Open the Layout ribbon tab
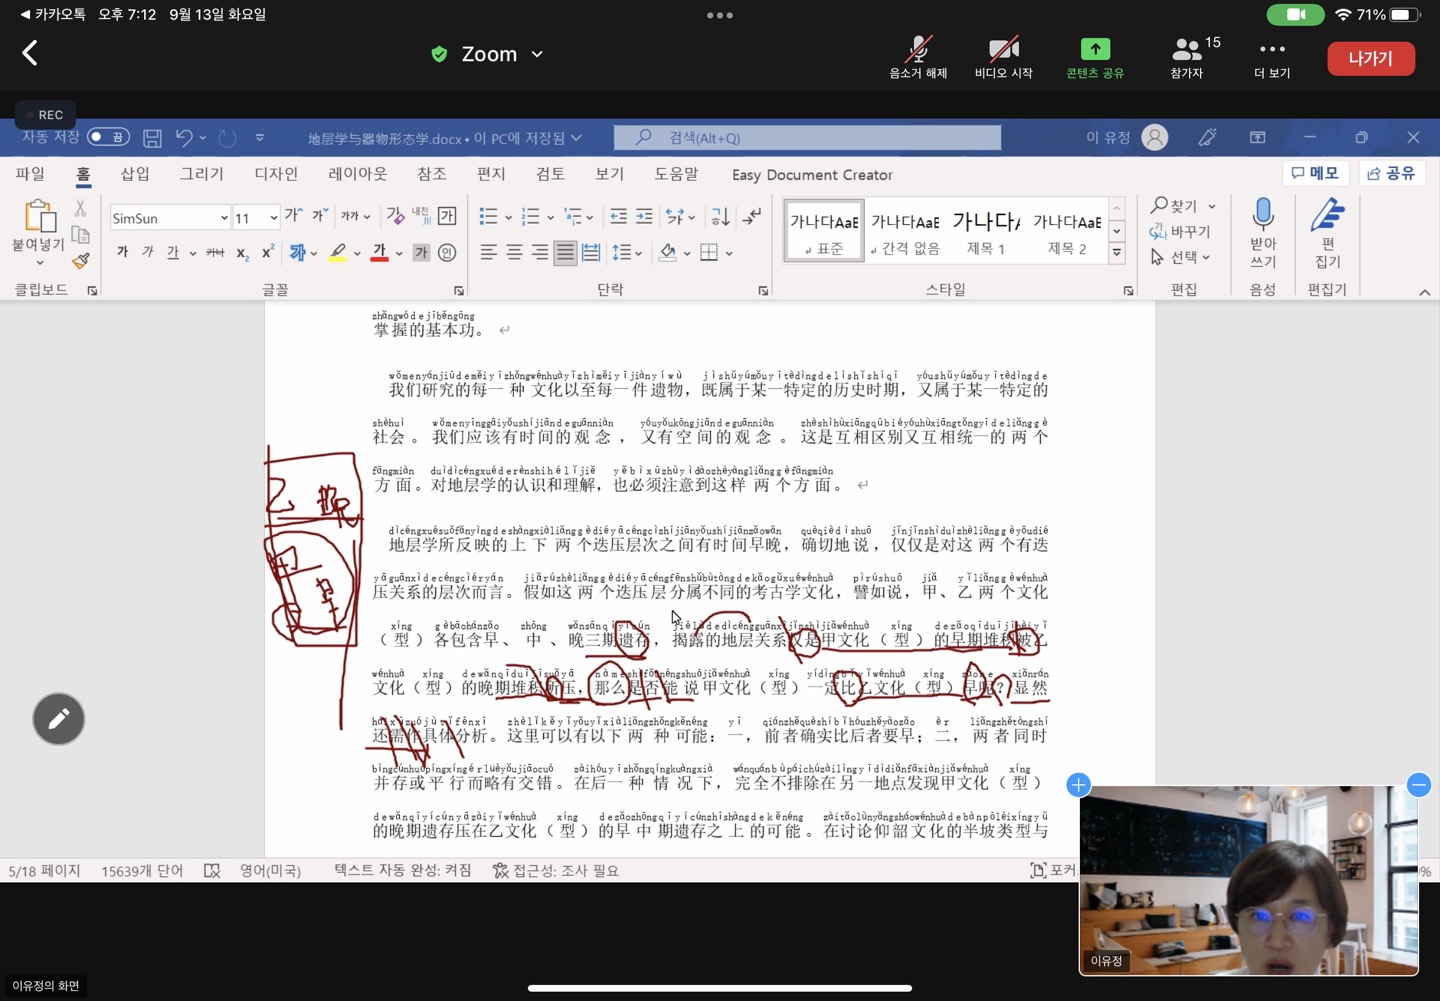Viewport: 1440px width, 1001px height. pos(357,174)
